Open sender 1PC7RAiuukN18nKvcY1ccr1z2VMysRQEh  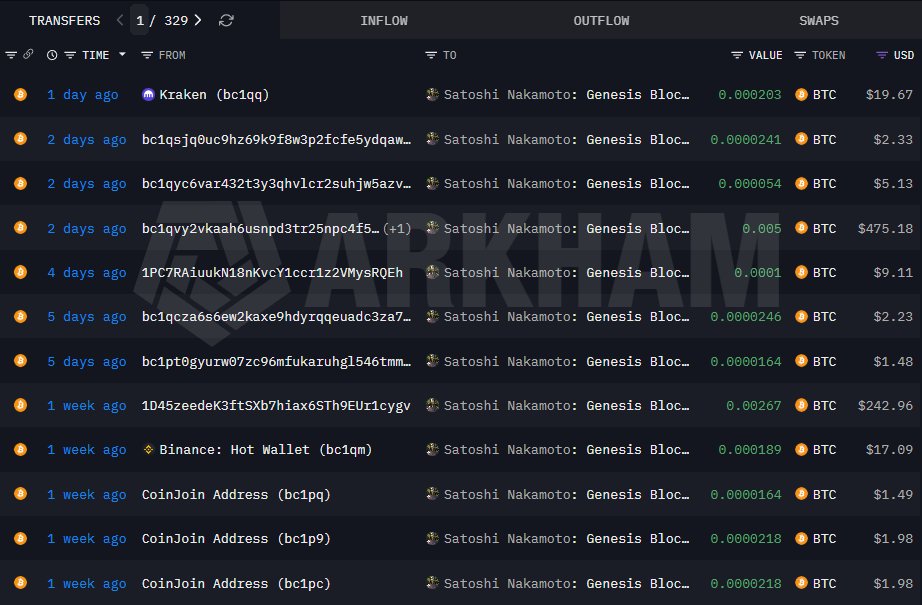(272, 273)
